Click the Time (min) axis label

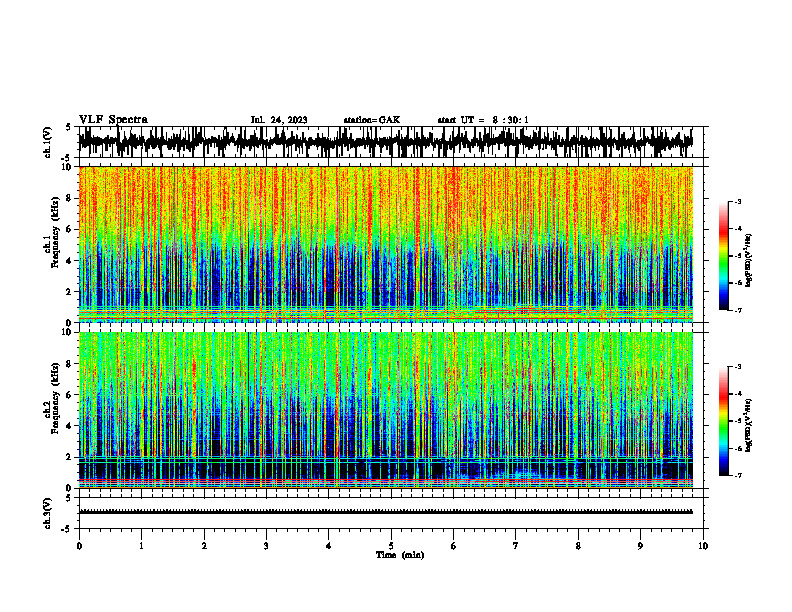(400, 555)
